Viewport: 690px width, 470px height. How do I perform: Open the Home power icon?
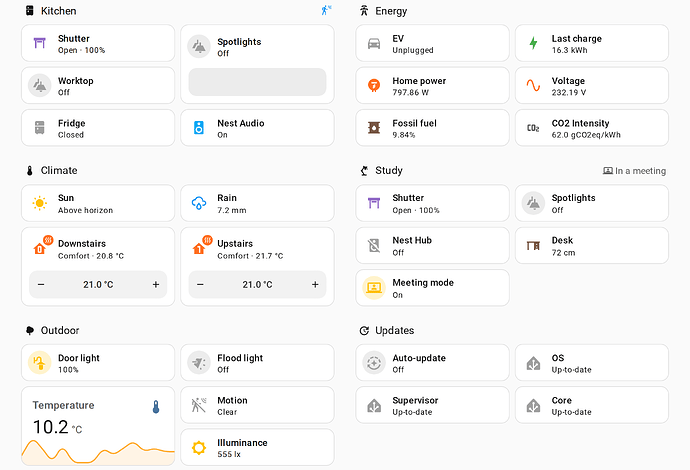coord(374,85)
